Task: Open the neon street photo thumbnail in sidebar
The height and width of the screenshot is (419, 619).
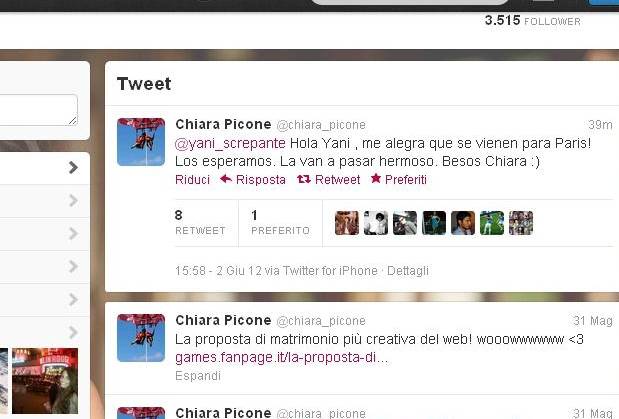Action: coord(45,381)
